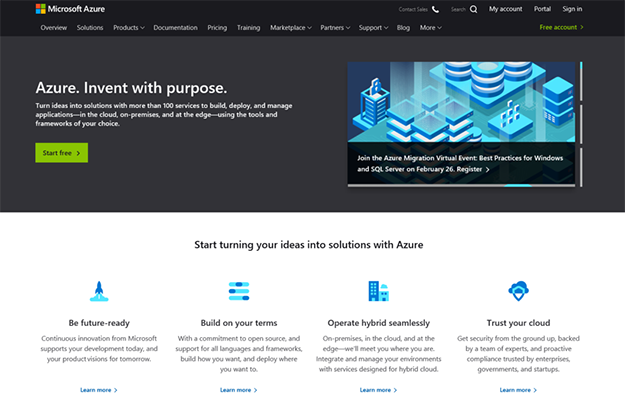The width and height of the screenshot is (625, 406).
Task: Open the Pricing nav item
Action: tap(217, 27)
